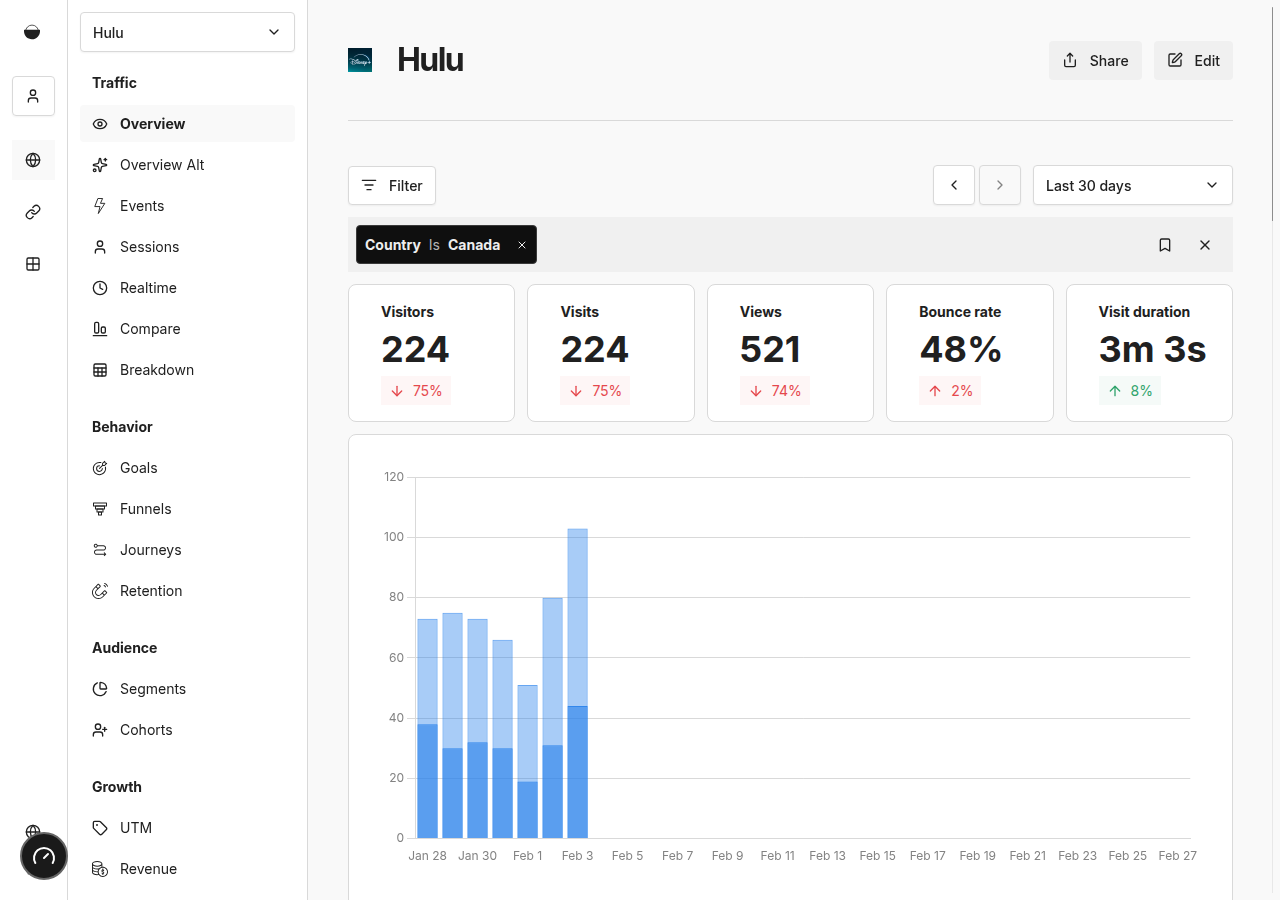Click the previous period chevron arrow

(953, 185)
